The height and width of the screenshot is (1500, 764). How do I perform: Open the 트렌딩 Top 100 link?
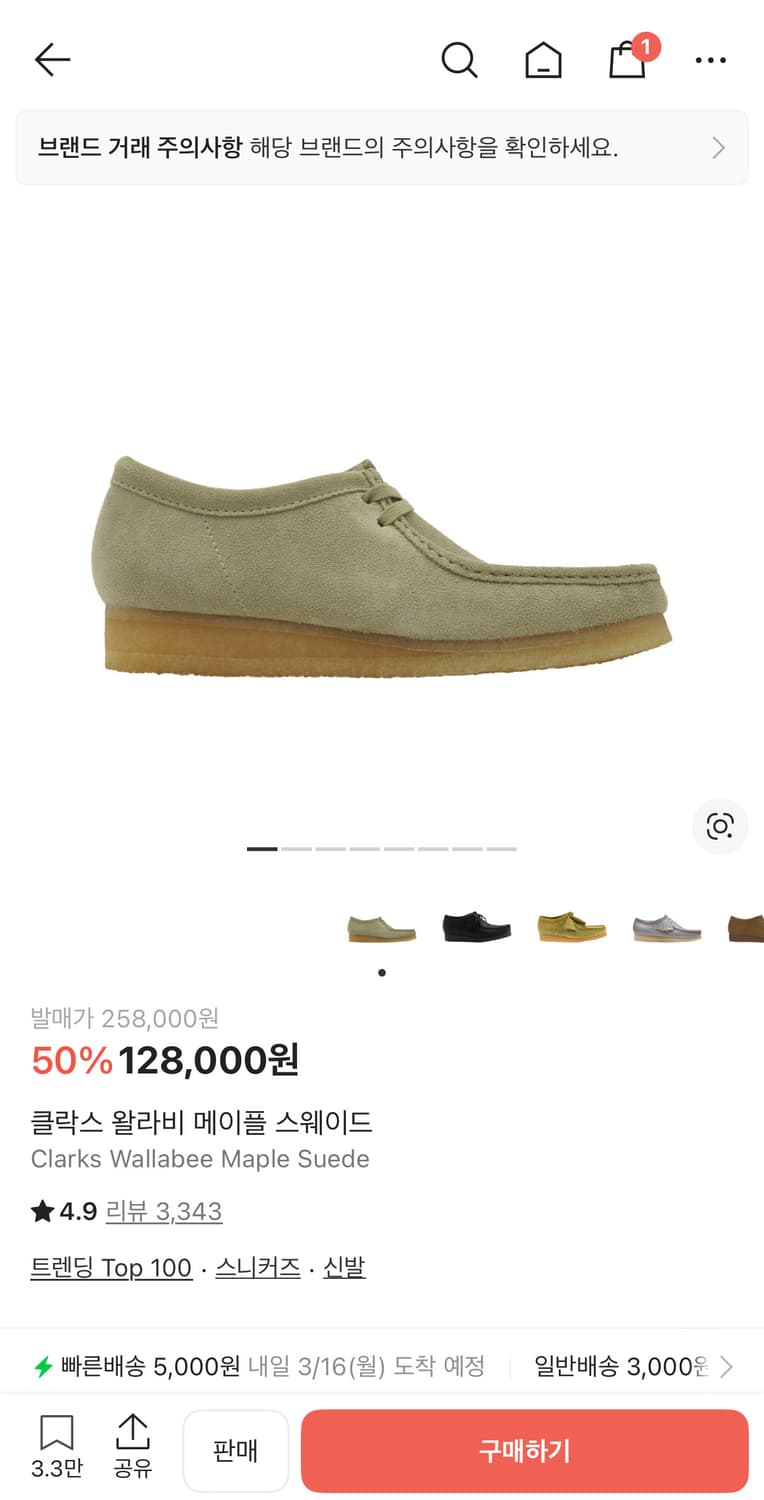click(111, 1268)
